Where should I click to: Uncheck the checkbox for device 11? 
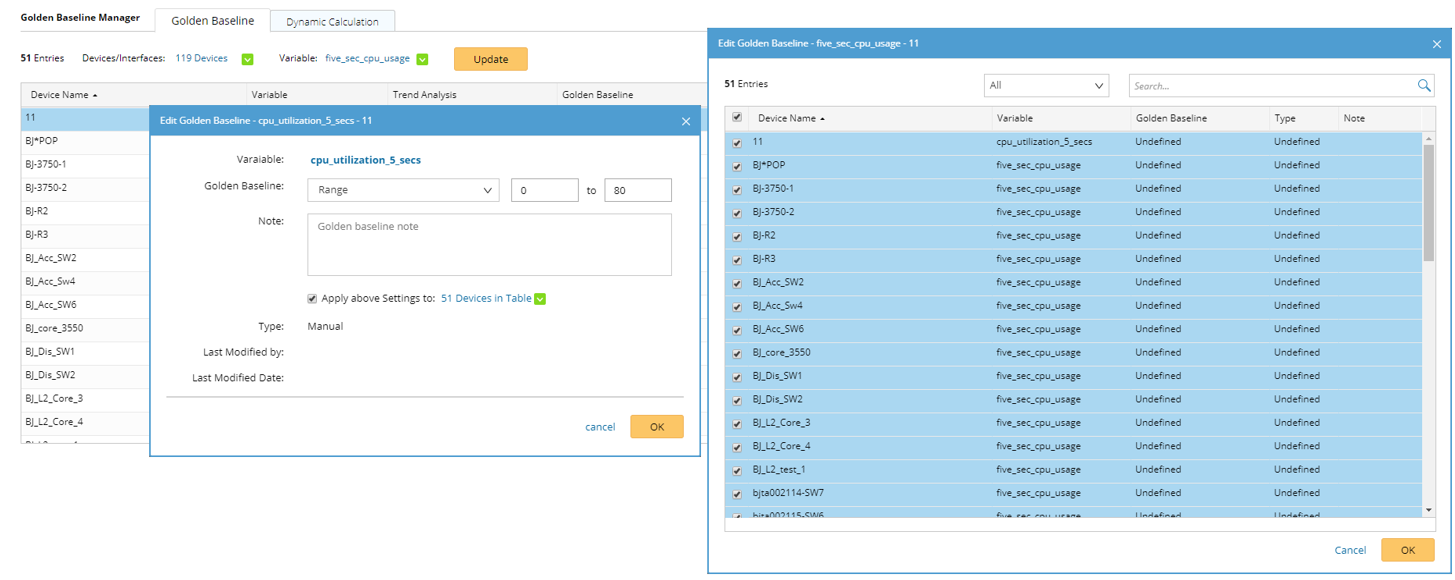737,142
